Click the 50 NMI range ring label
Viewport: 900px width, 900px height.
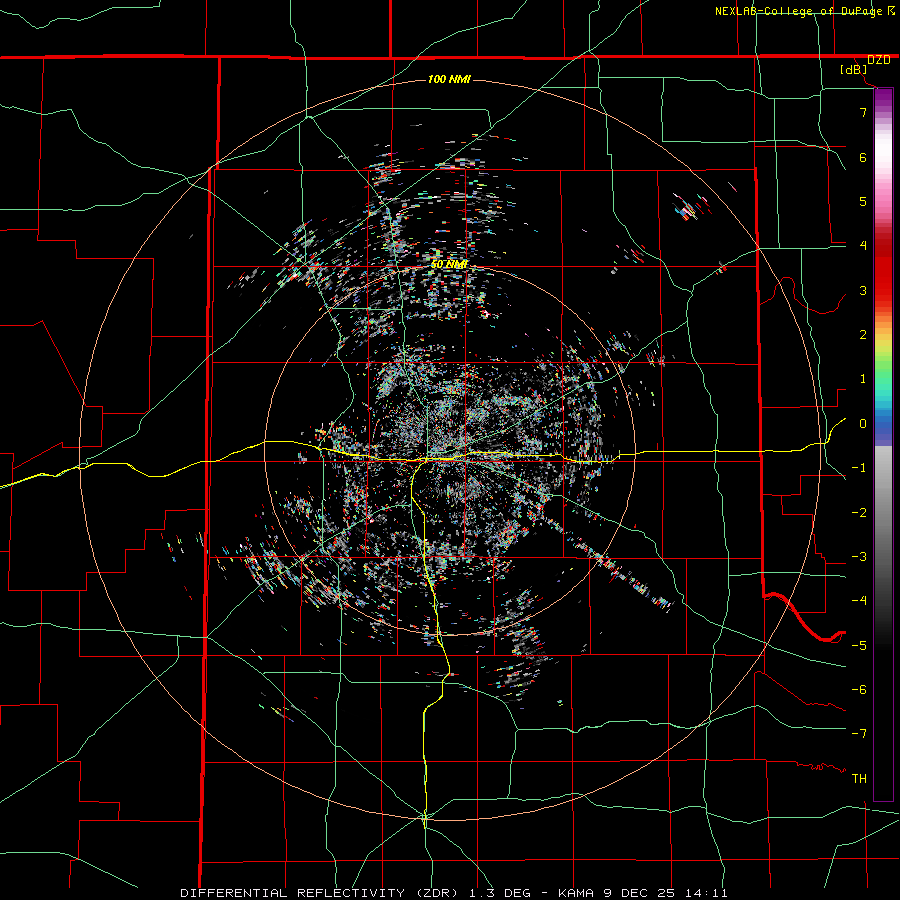[449, 264]
